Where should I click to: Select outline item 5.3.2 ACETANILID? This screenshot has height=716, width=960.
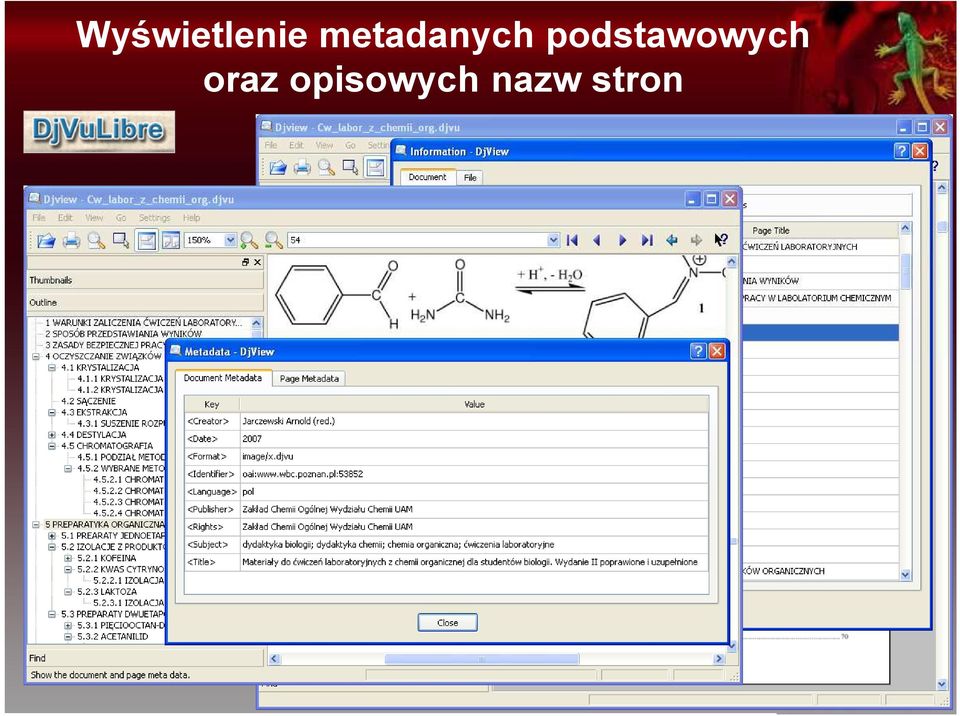112,637
